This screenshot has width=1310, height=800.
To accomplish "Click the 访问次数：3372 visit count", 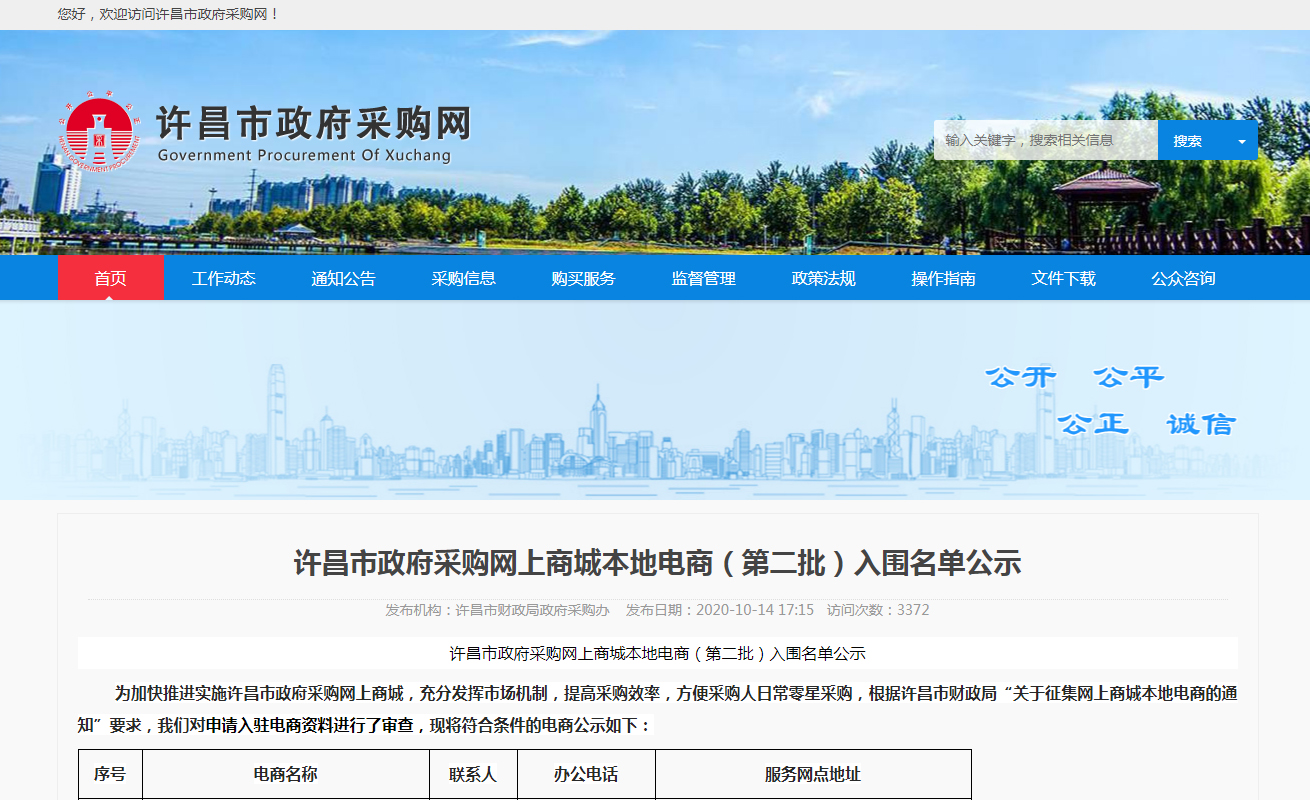I will pos(878,610).
